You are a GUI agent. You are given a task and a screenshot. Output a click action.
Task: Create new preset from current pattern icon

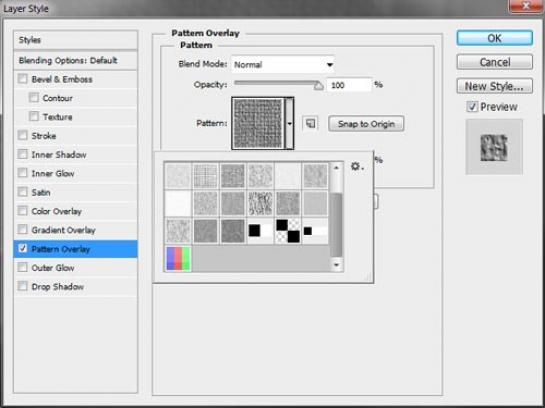[x=310, y=123]
